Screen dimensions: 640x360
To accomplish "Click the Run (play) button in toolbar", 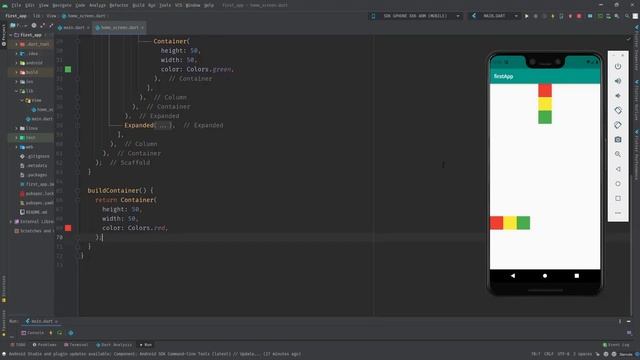I will point(527,16).
